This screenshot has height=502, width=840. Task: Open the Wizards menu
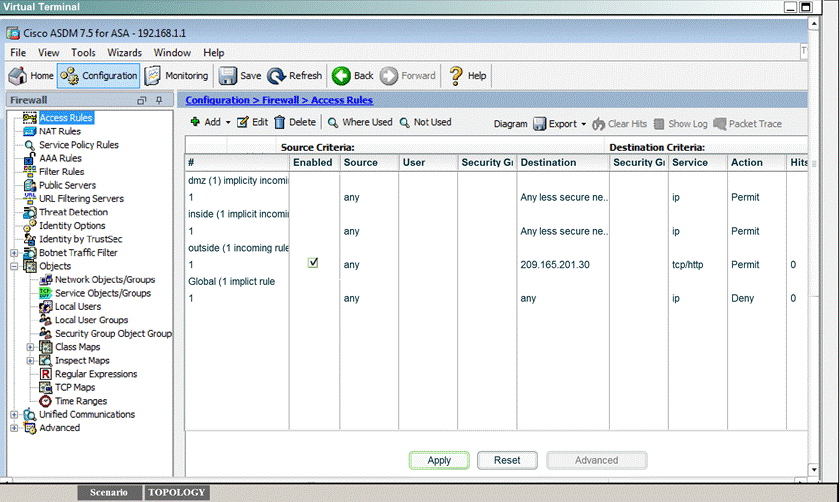click(124, 53)
